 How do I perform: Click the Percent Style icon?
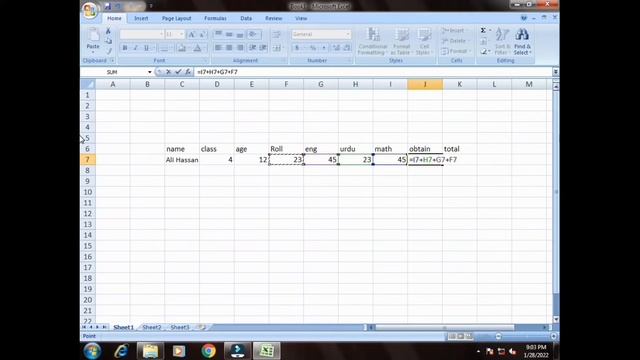(313, 48)
